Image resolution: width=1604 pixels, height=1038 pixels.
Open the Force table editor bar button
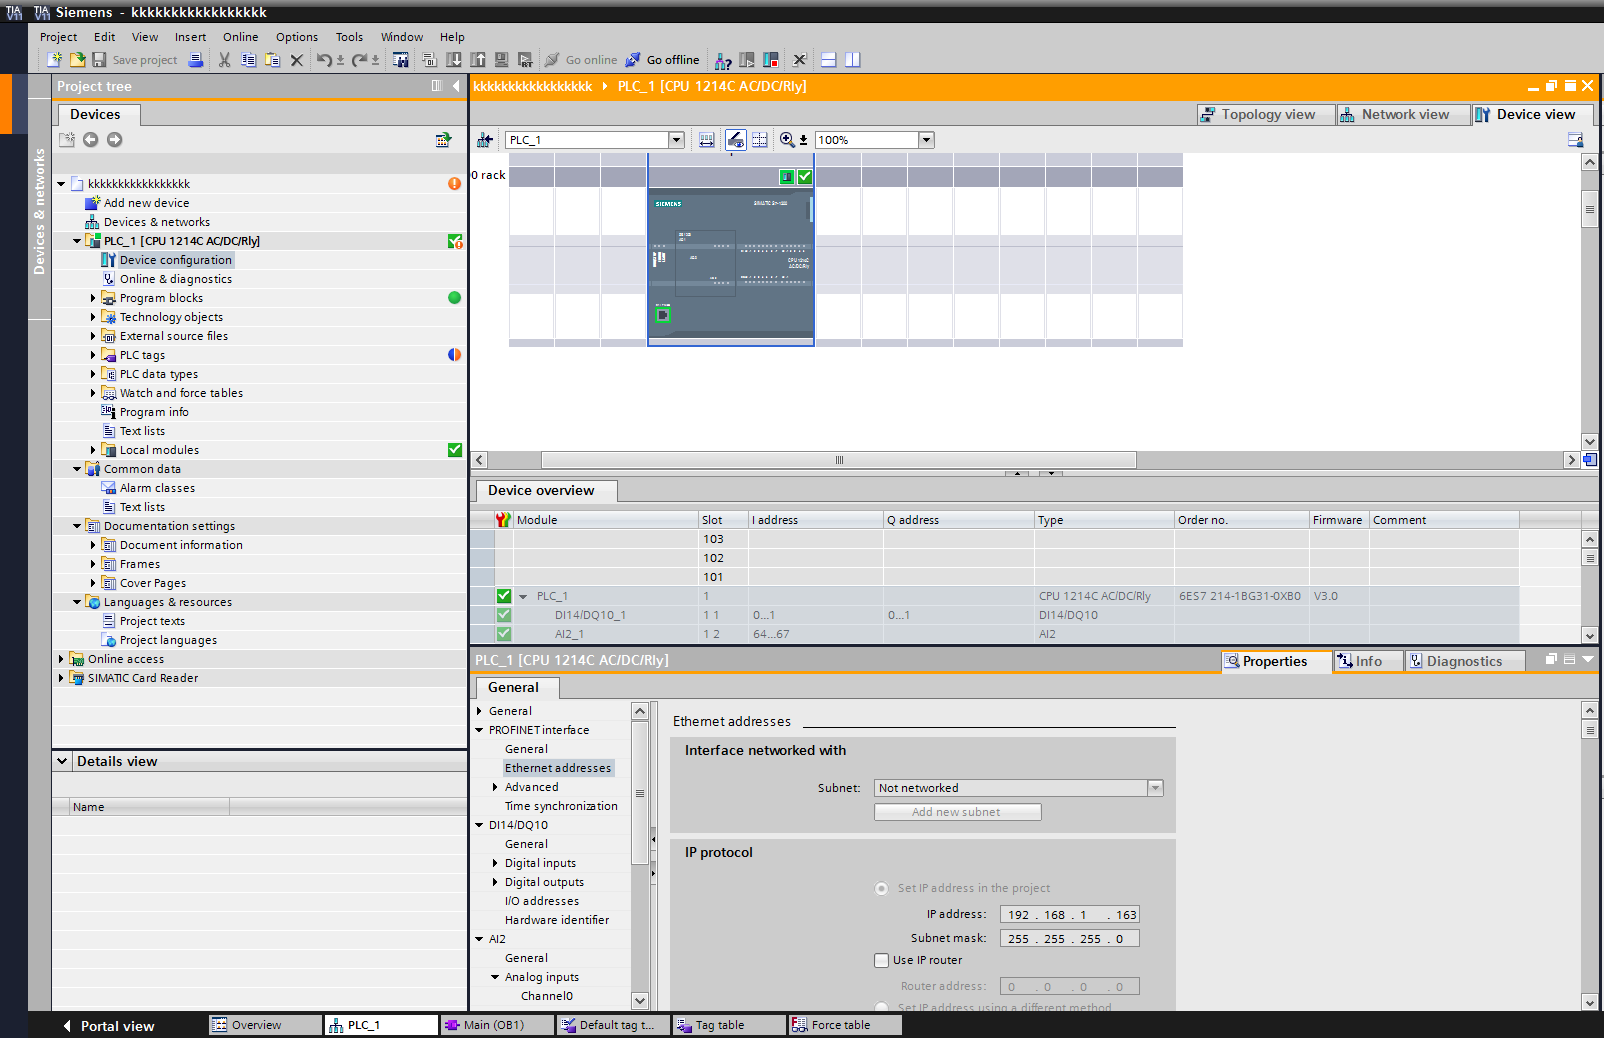pos(845,1025)
